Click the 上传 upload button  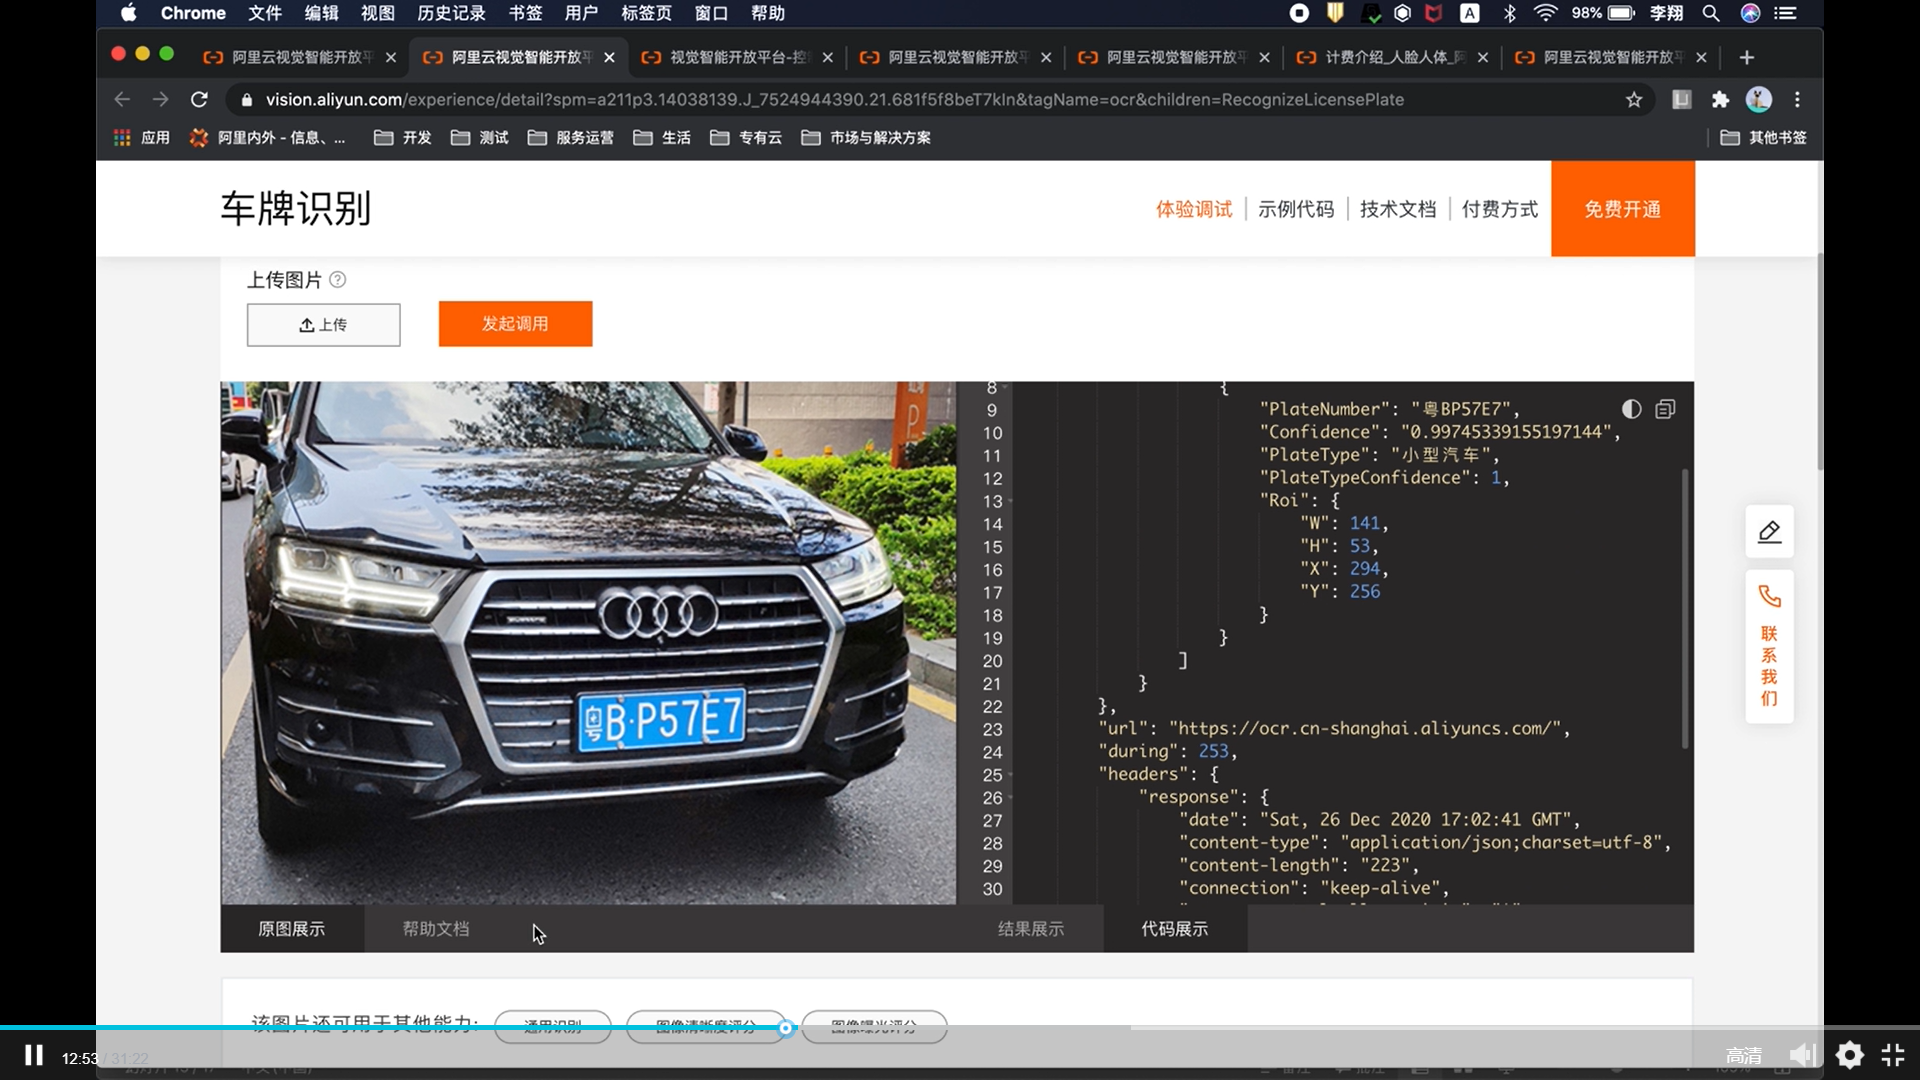[x=323, y=325]
